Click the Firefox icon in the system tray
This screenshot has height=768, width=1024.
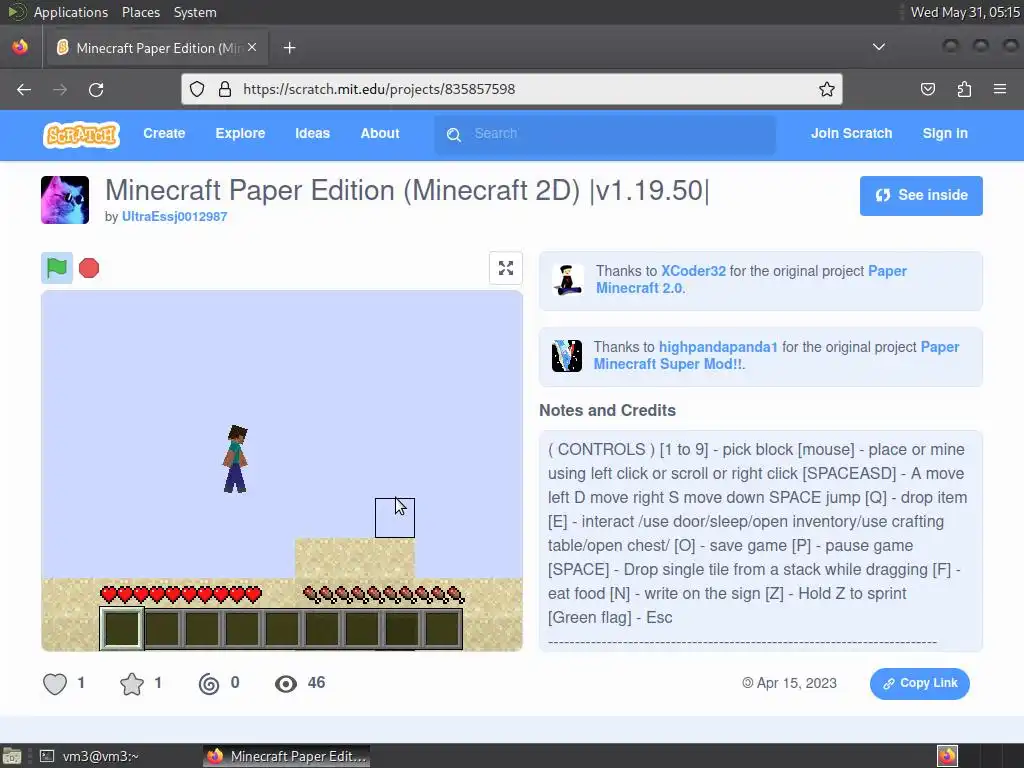947,756
